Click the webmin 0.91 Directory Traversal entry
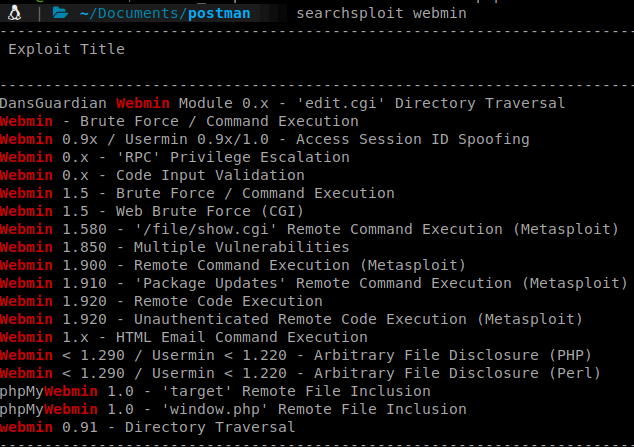634x447 pixels. pyautogui.click(x=147, y=427)
